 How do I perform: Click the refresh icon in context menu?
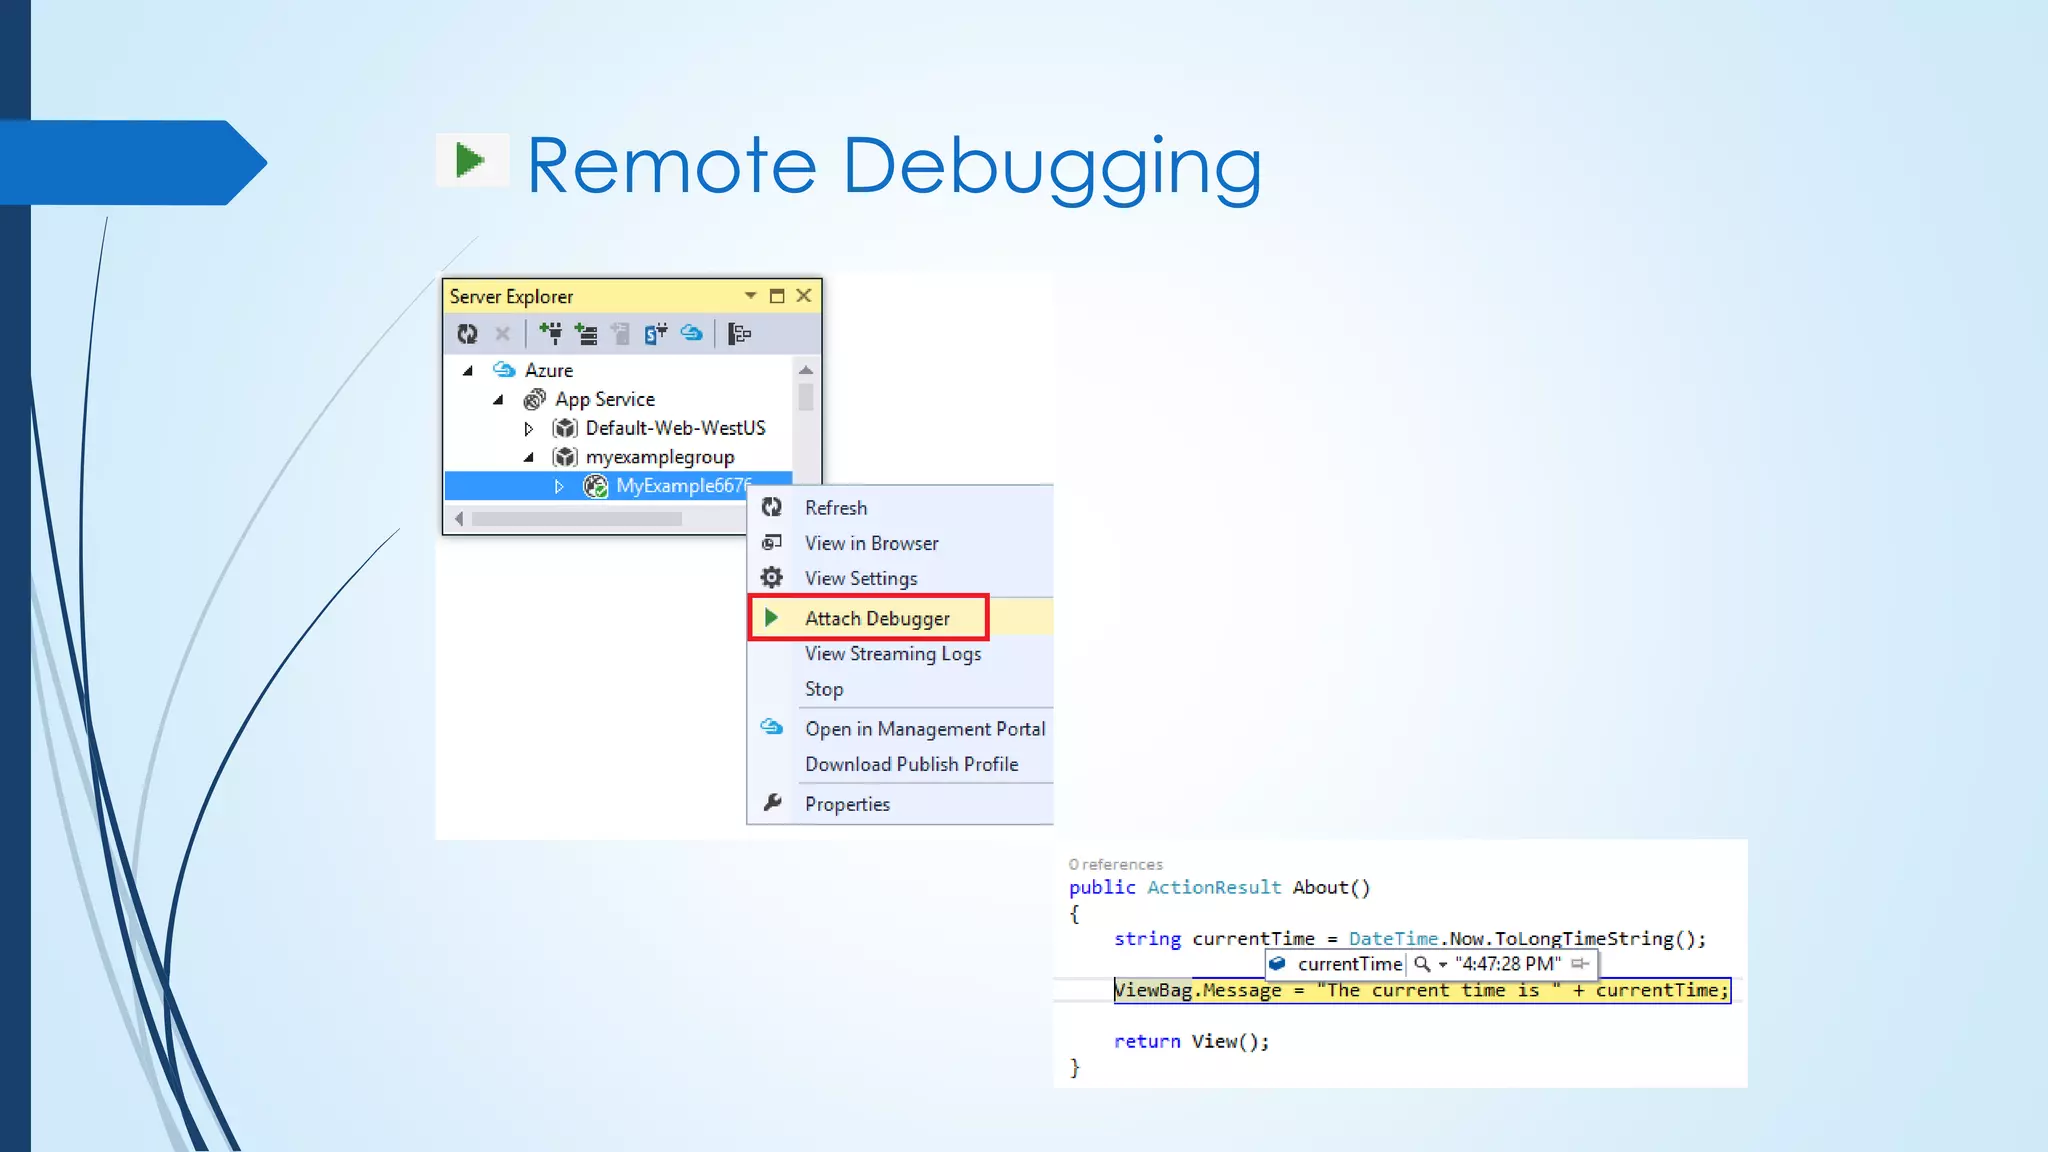pyautogui.click(x=772, y=507)
